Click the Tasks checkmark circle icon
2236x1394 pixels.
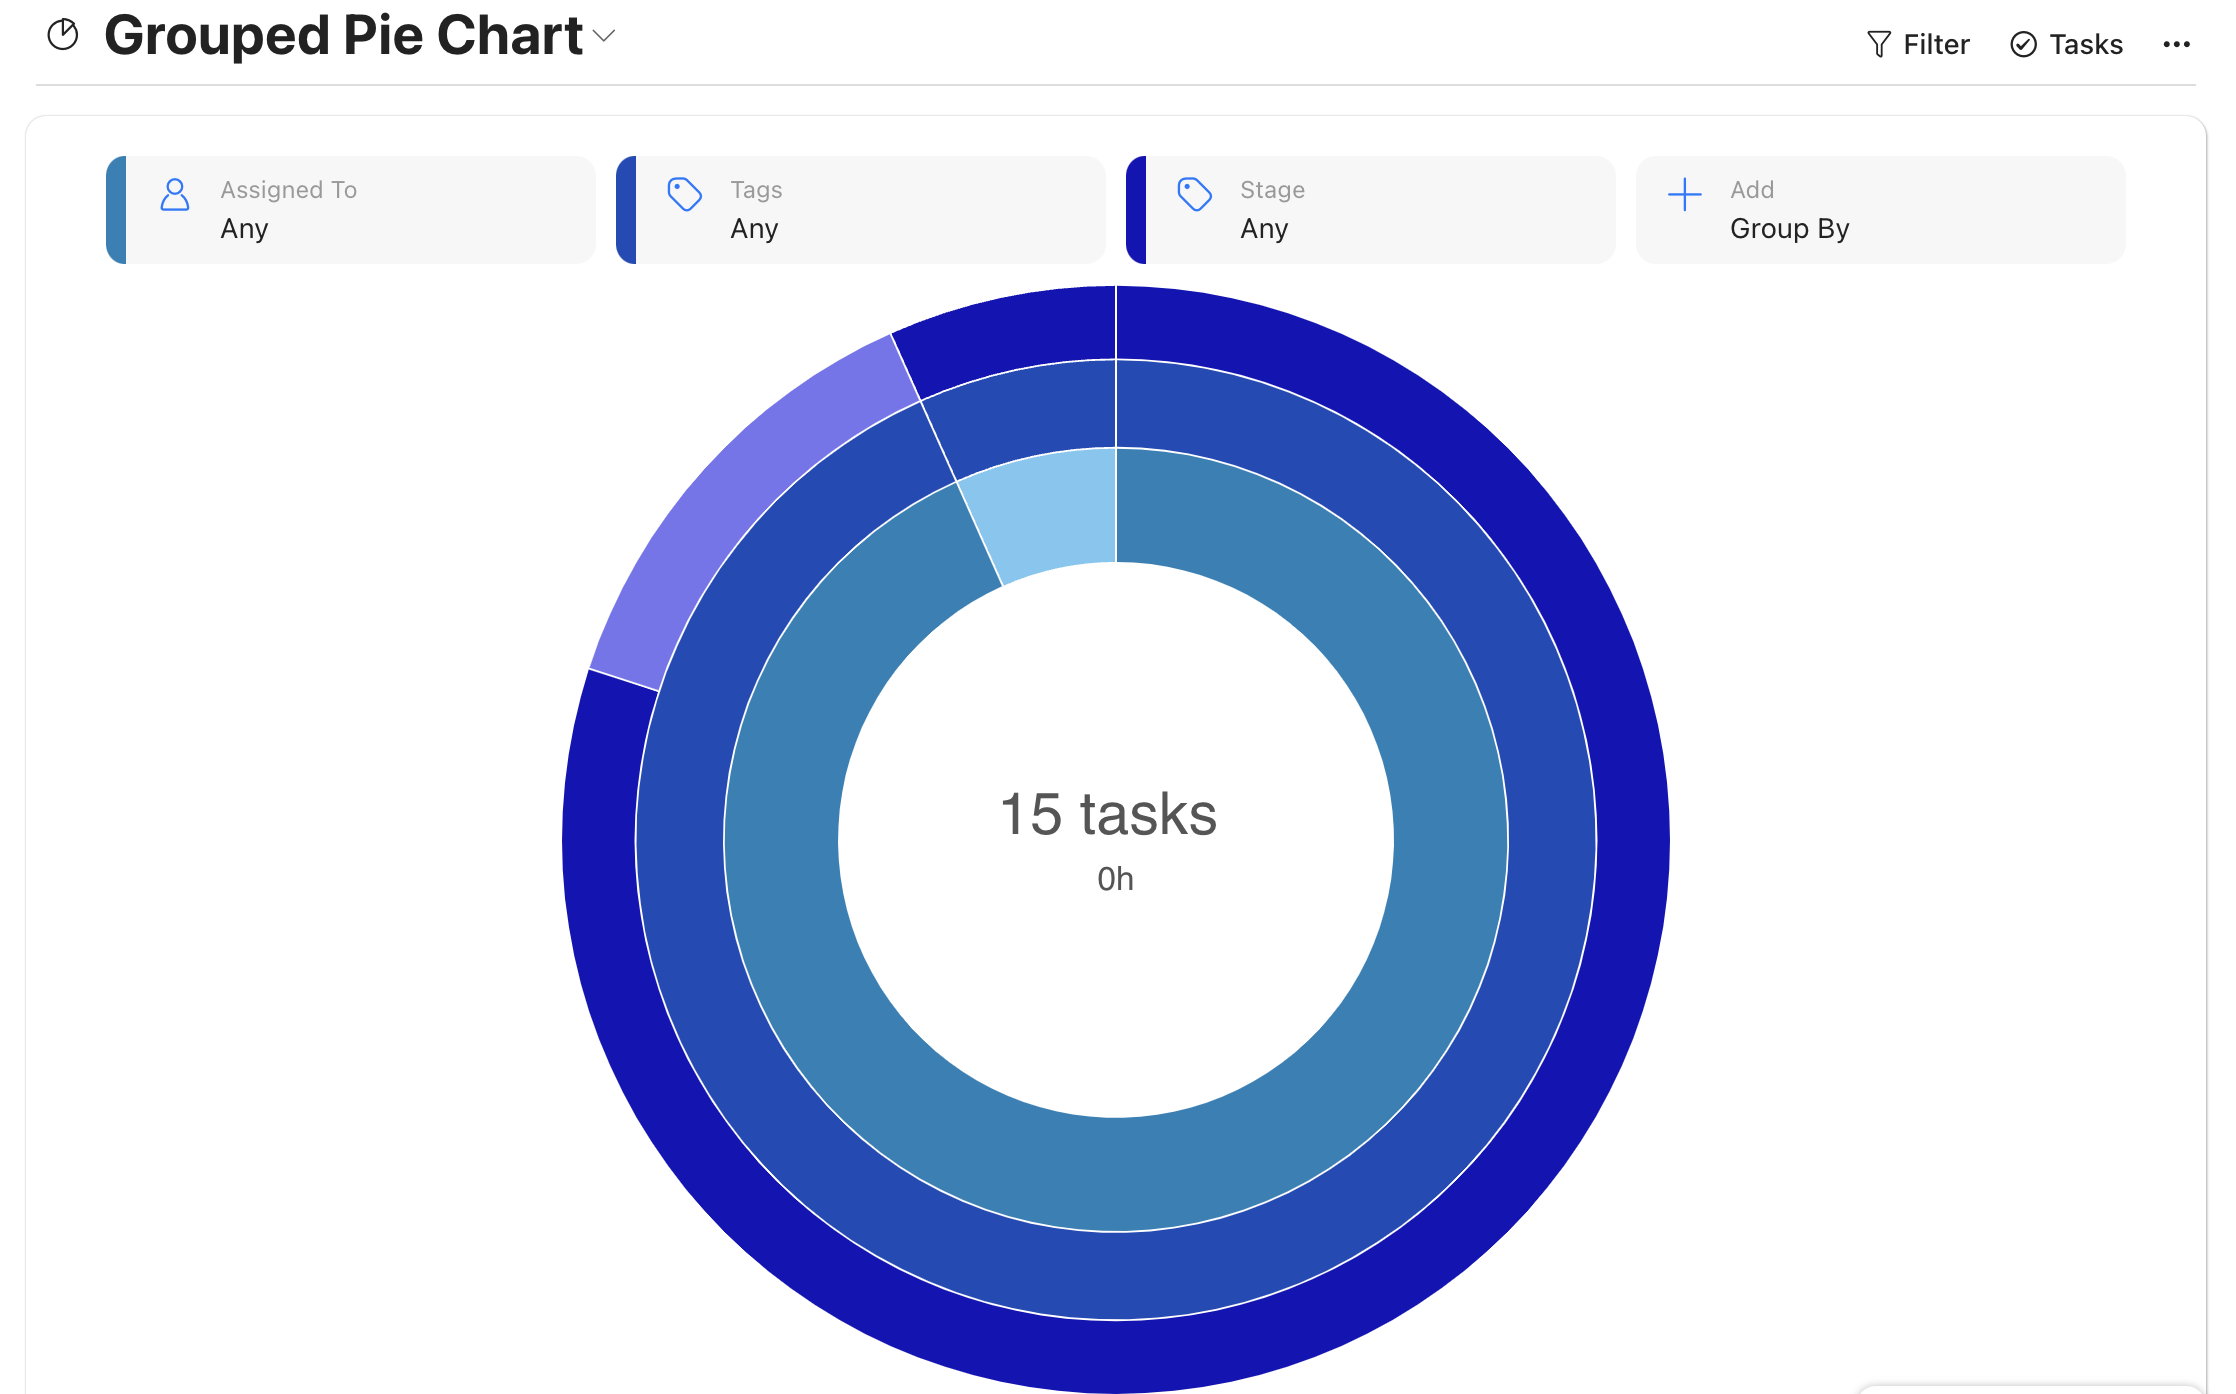pyautogui.click(x=2023, y=44)
